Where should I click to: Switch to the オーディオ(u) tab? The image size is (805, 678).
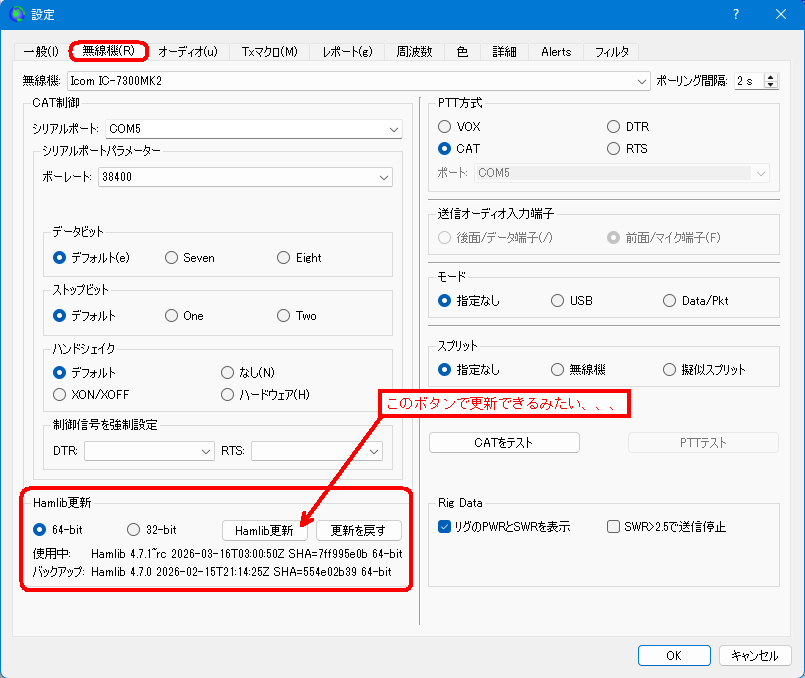(x=187, y=52)
